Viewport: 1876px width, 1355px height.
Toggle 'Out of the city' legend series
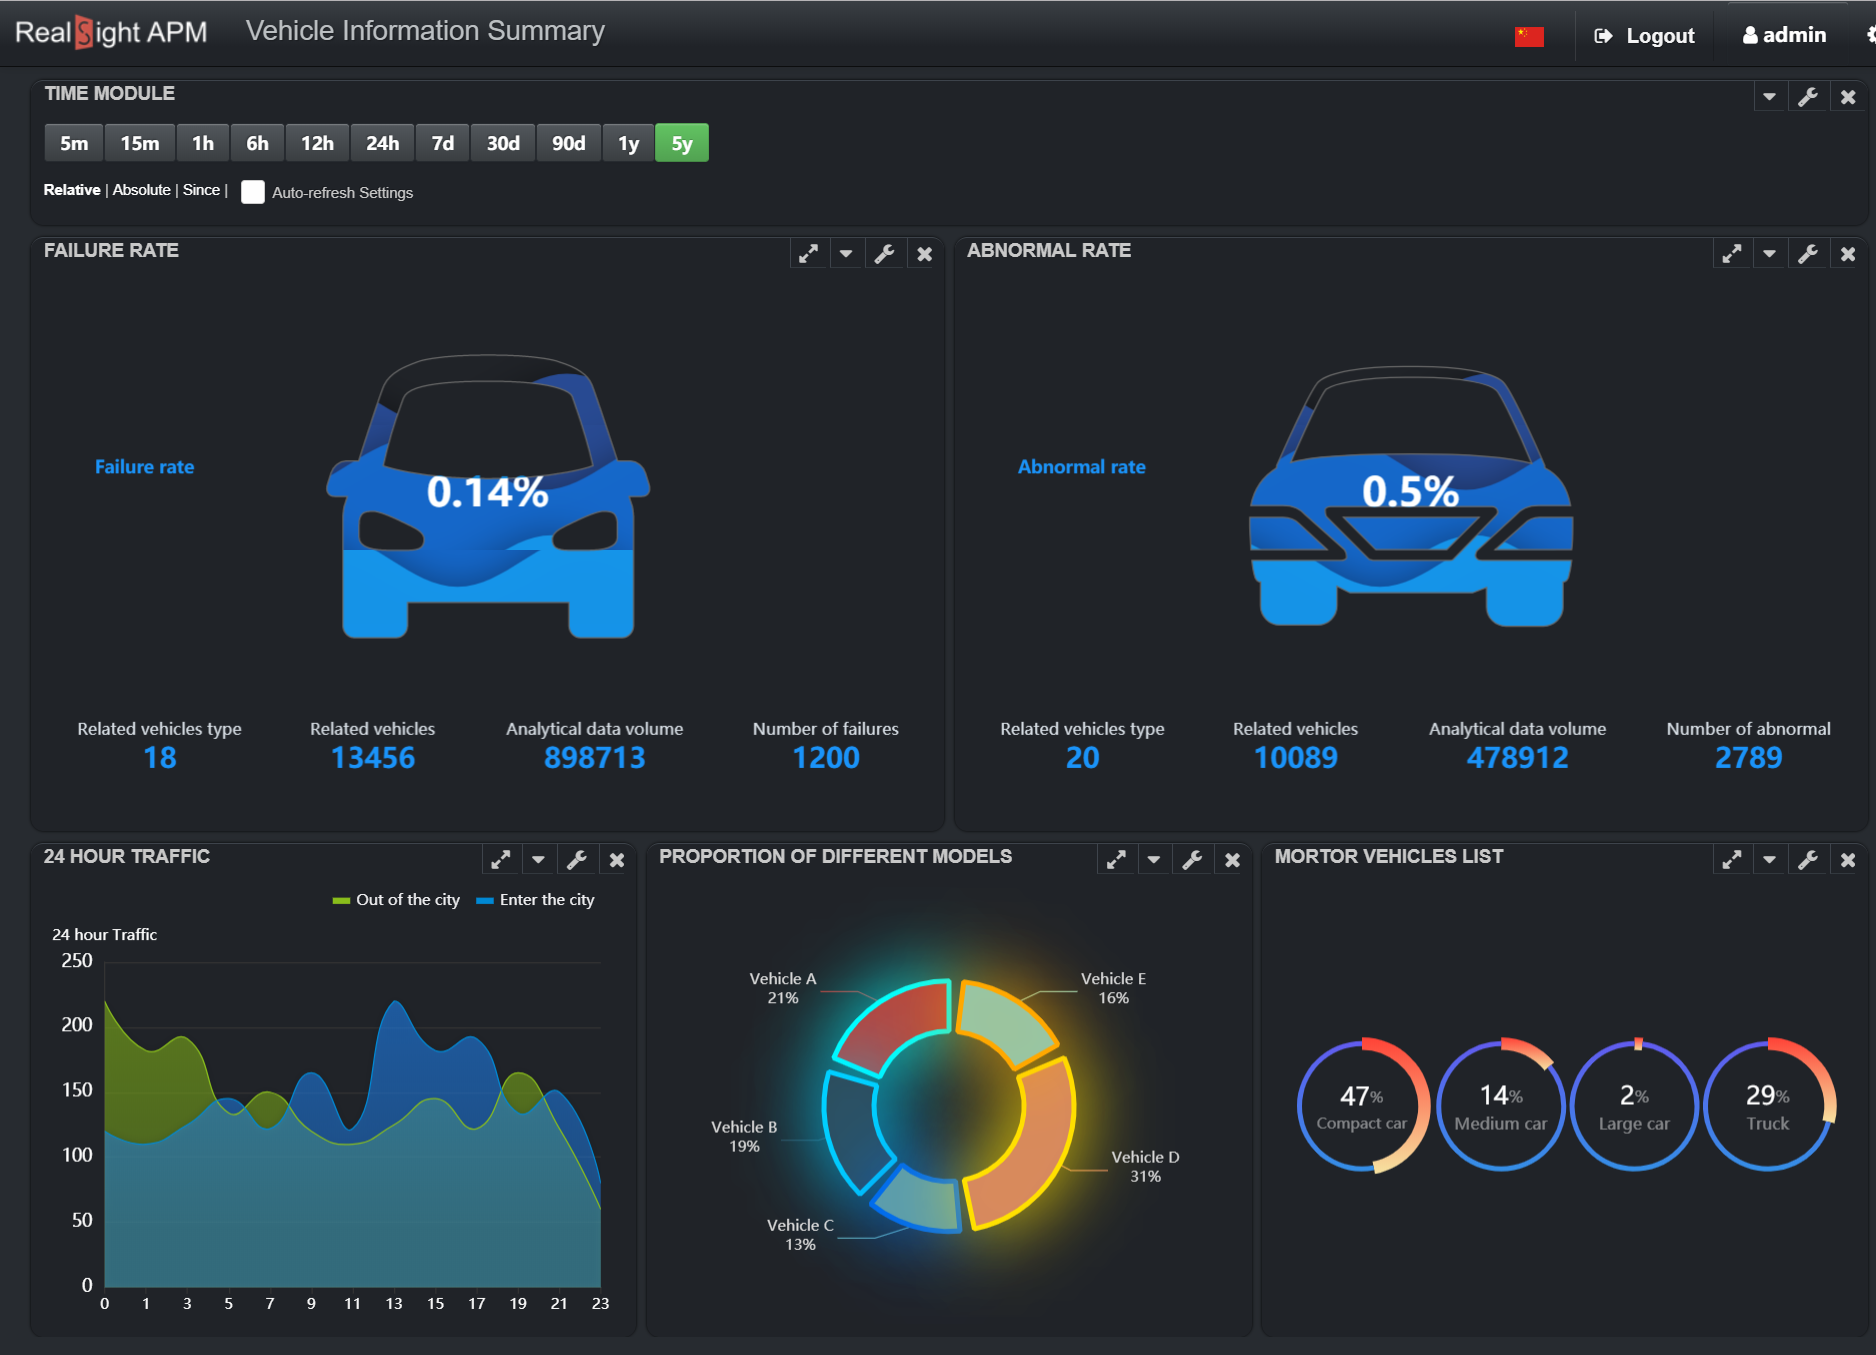396,900
